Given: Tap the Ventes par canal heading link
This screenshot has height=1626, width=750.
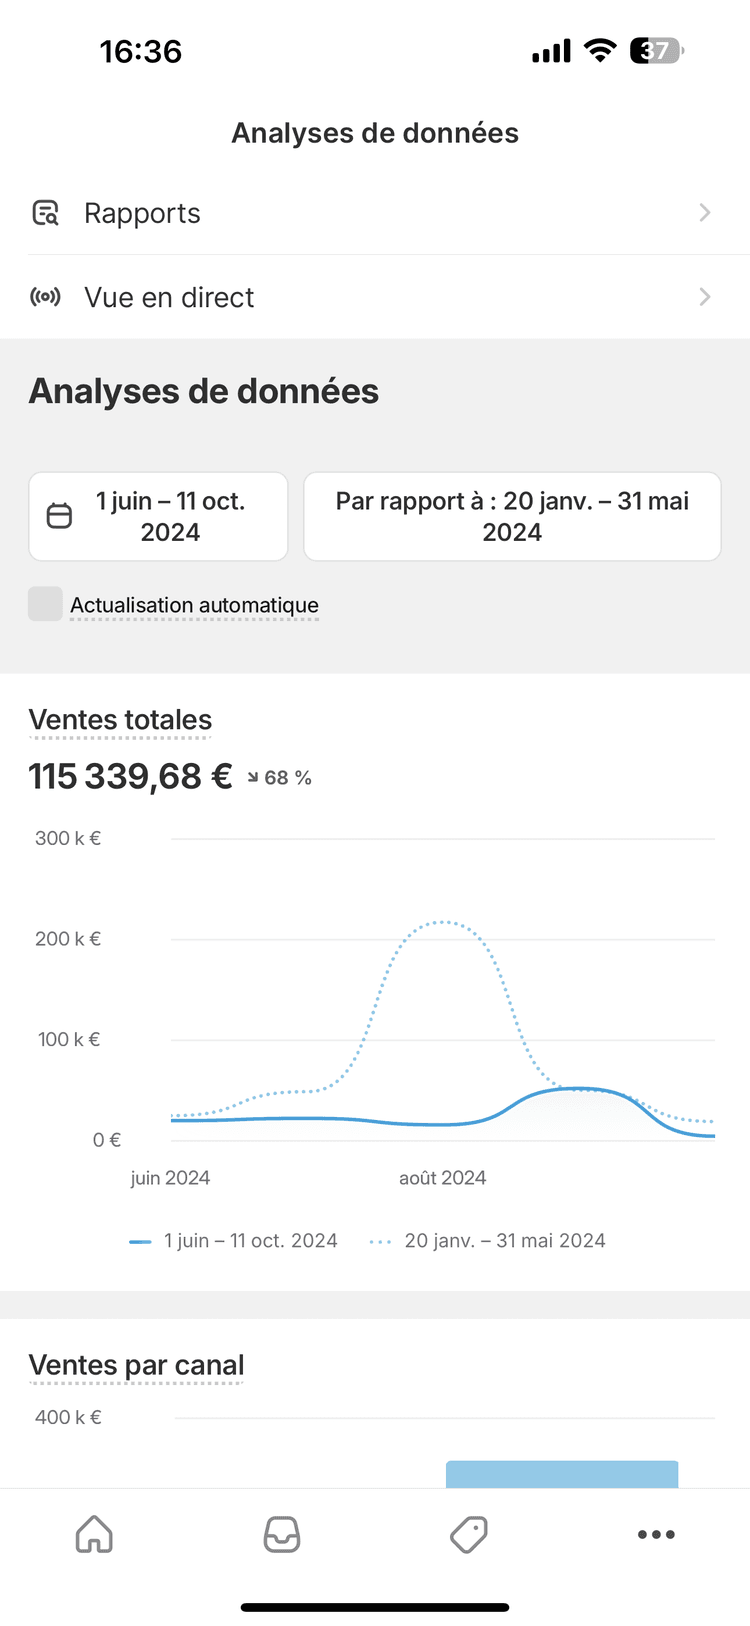Looking at the screenshot, I should tap(136, 1365).
